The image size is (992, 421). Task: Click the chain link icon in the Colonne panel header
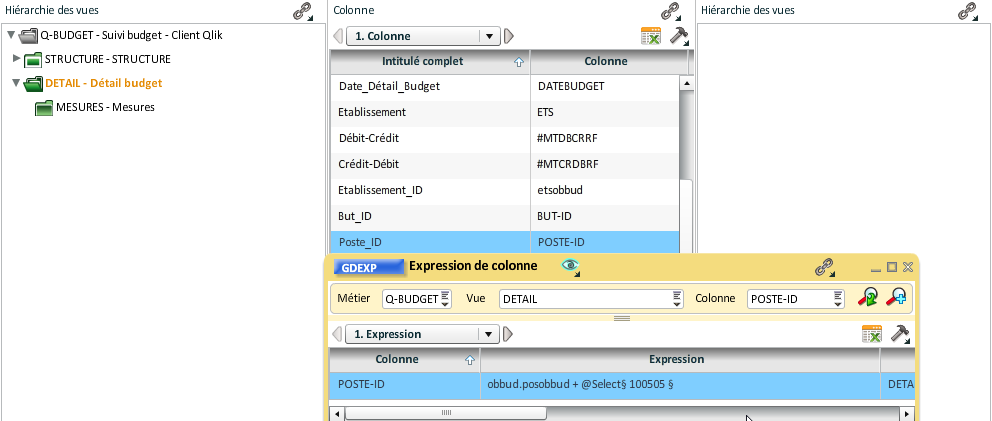click(x=671, y=11)
